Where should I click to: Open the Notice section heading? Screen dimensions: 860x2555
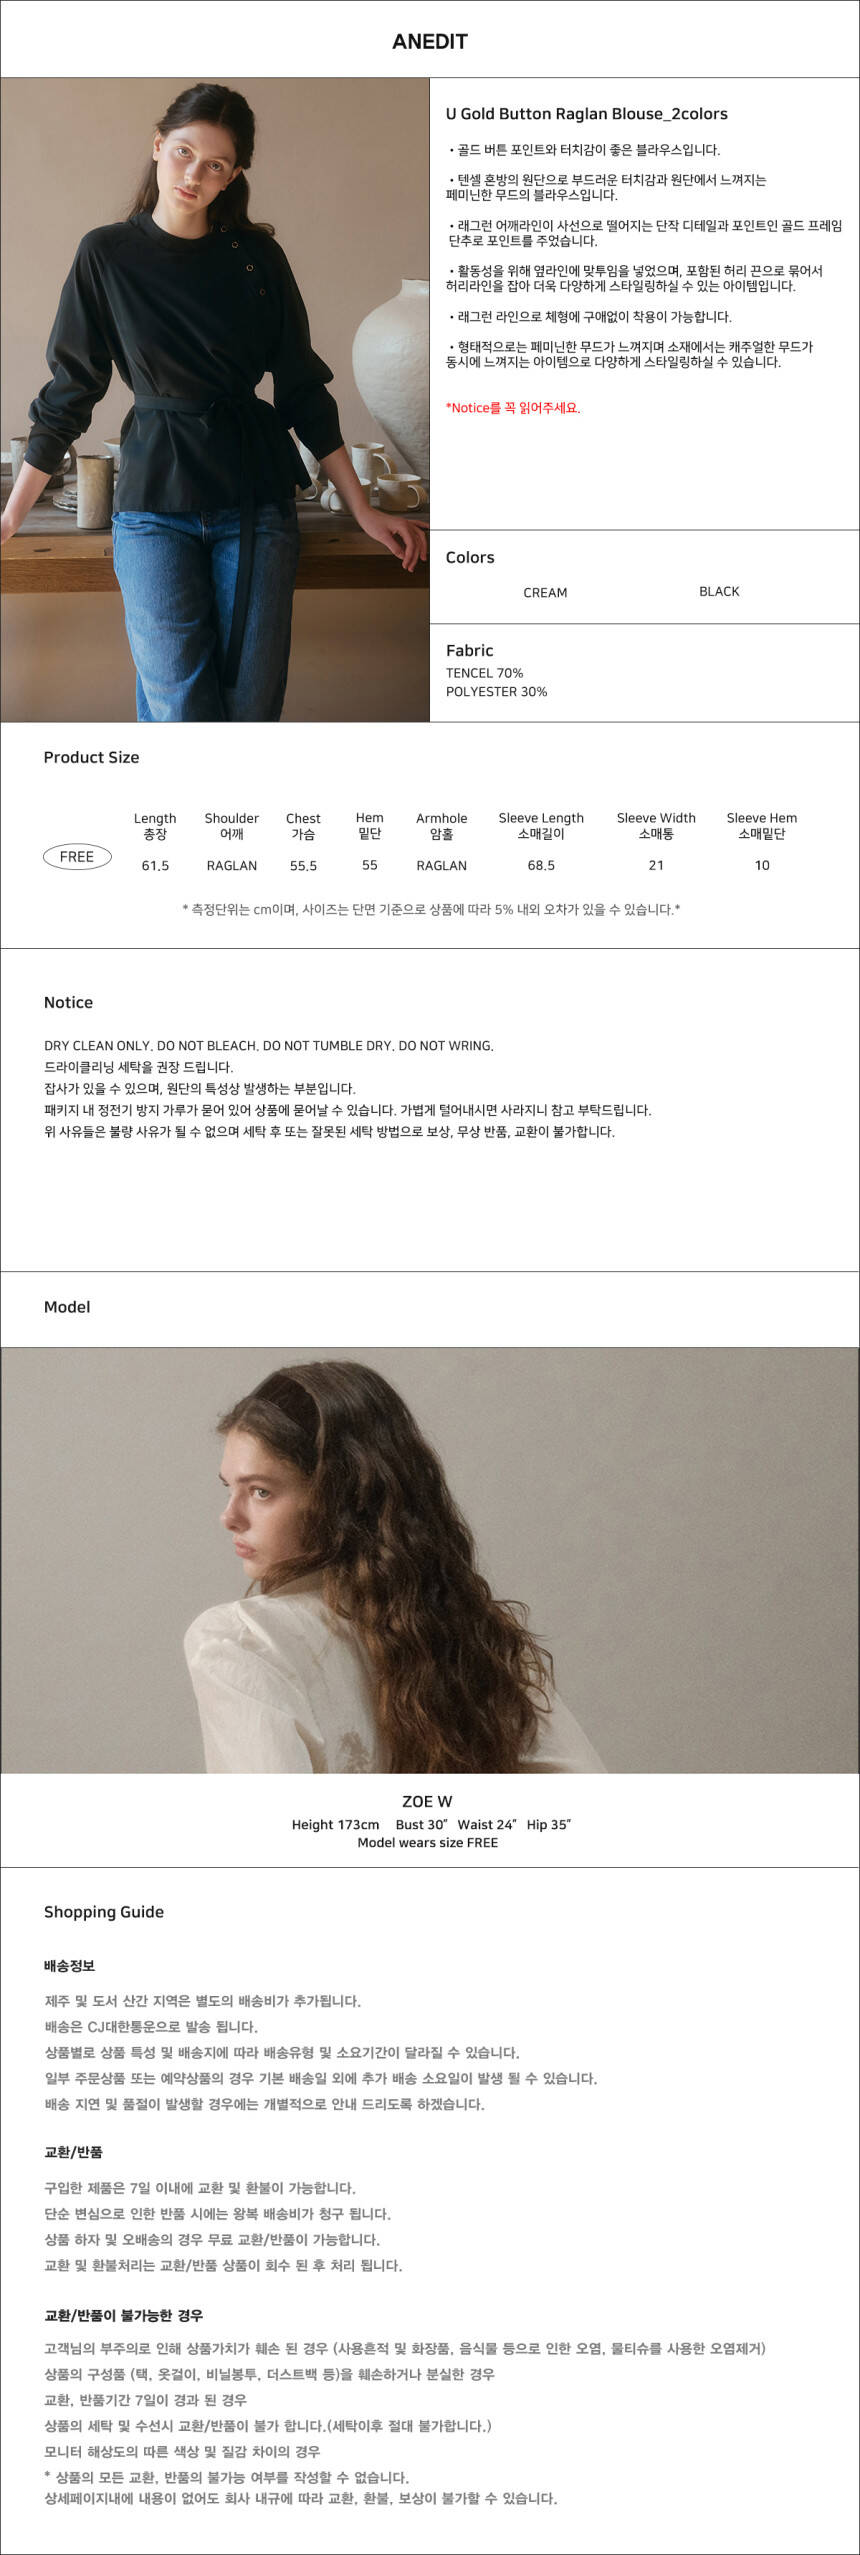[x=68, y=1002]
